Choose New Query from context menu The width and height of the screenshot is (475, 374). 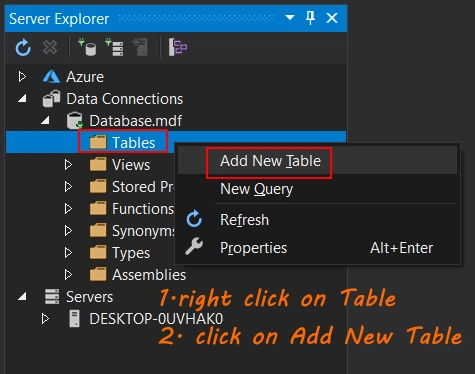click(x=317, y=189)
